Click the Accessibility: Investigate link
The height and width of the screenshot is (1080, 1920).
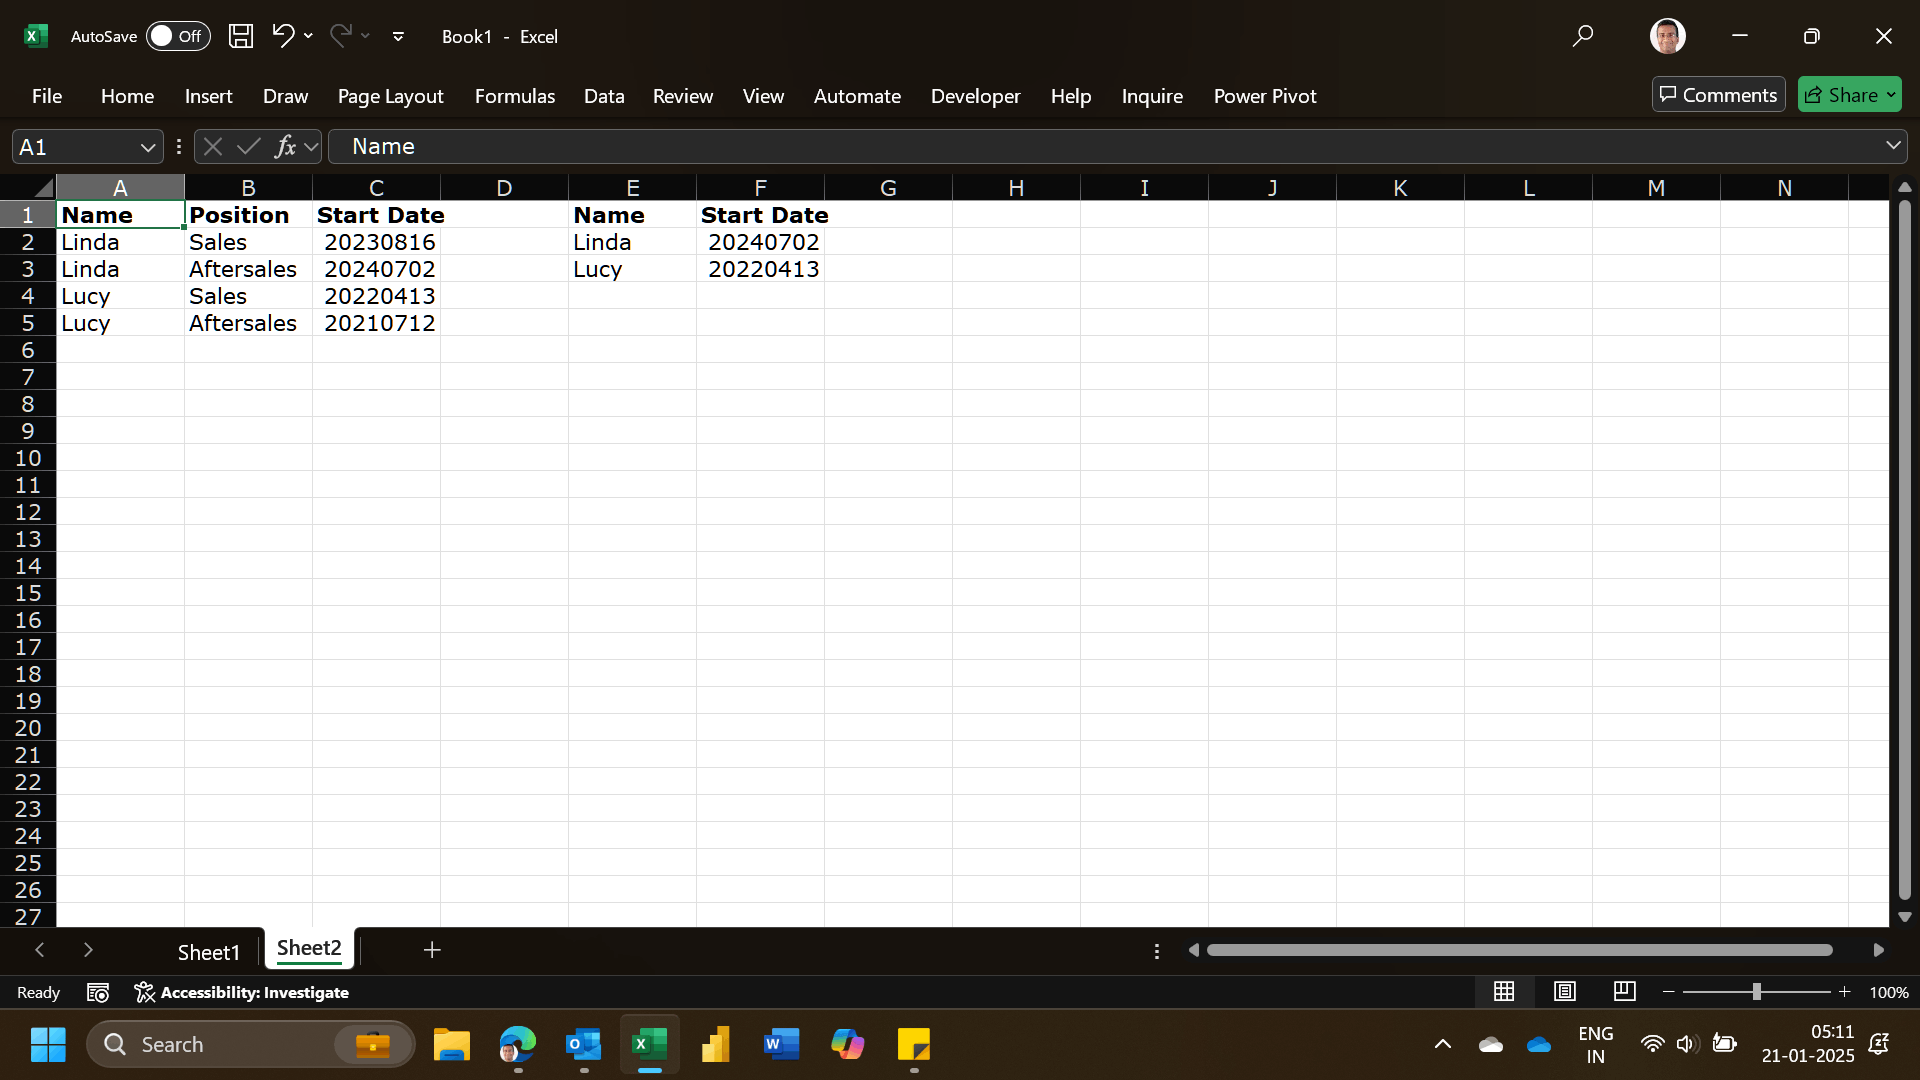coord(256,992)
